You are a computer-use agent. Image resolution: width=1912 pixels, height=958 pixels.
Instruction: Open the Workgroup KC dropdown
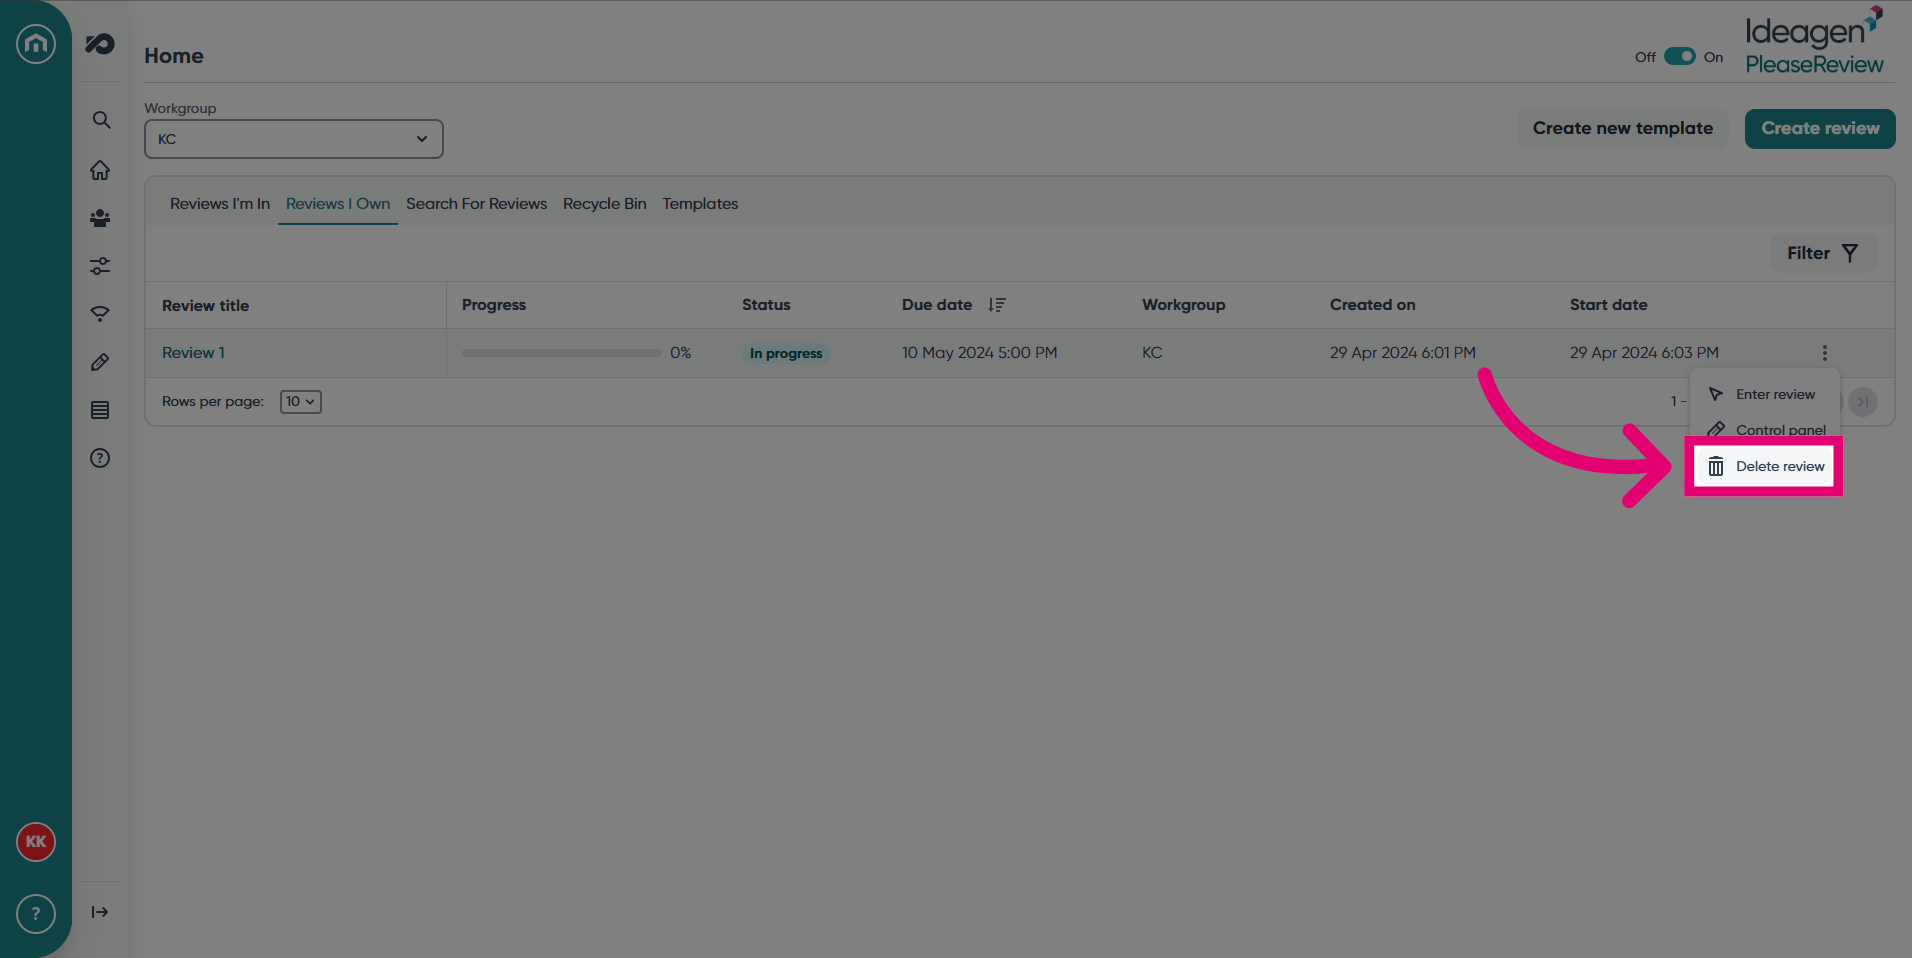294,139
